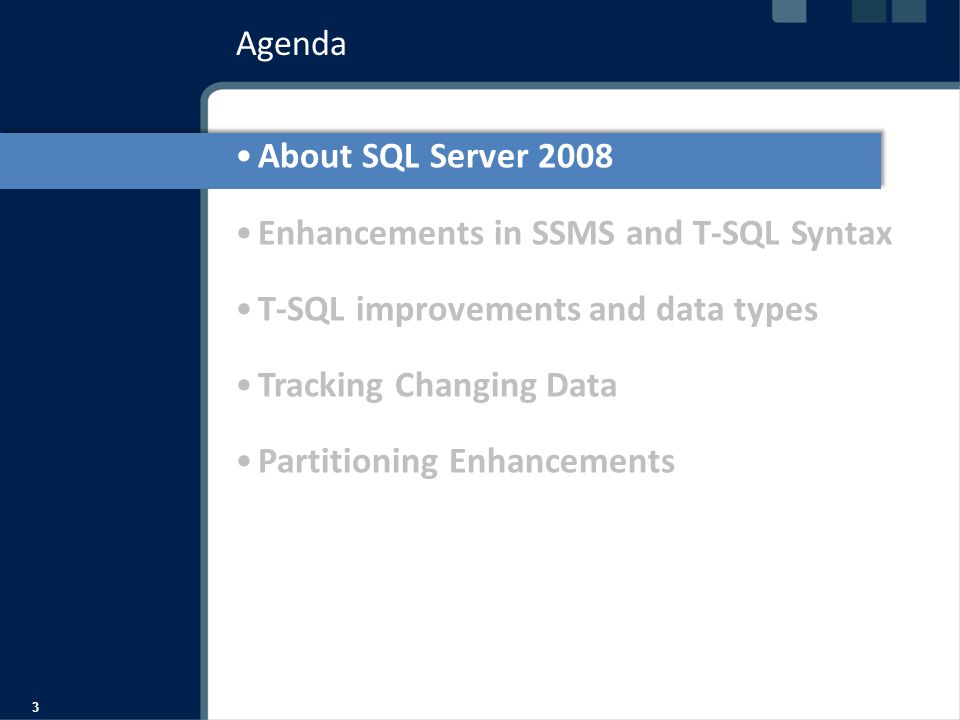Click the bullet before Partitioning Enhancements
Screen dimensions: 960x720
click(x=244, y=462)
